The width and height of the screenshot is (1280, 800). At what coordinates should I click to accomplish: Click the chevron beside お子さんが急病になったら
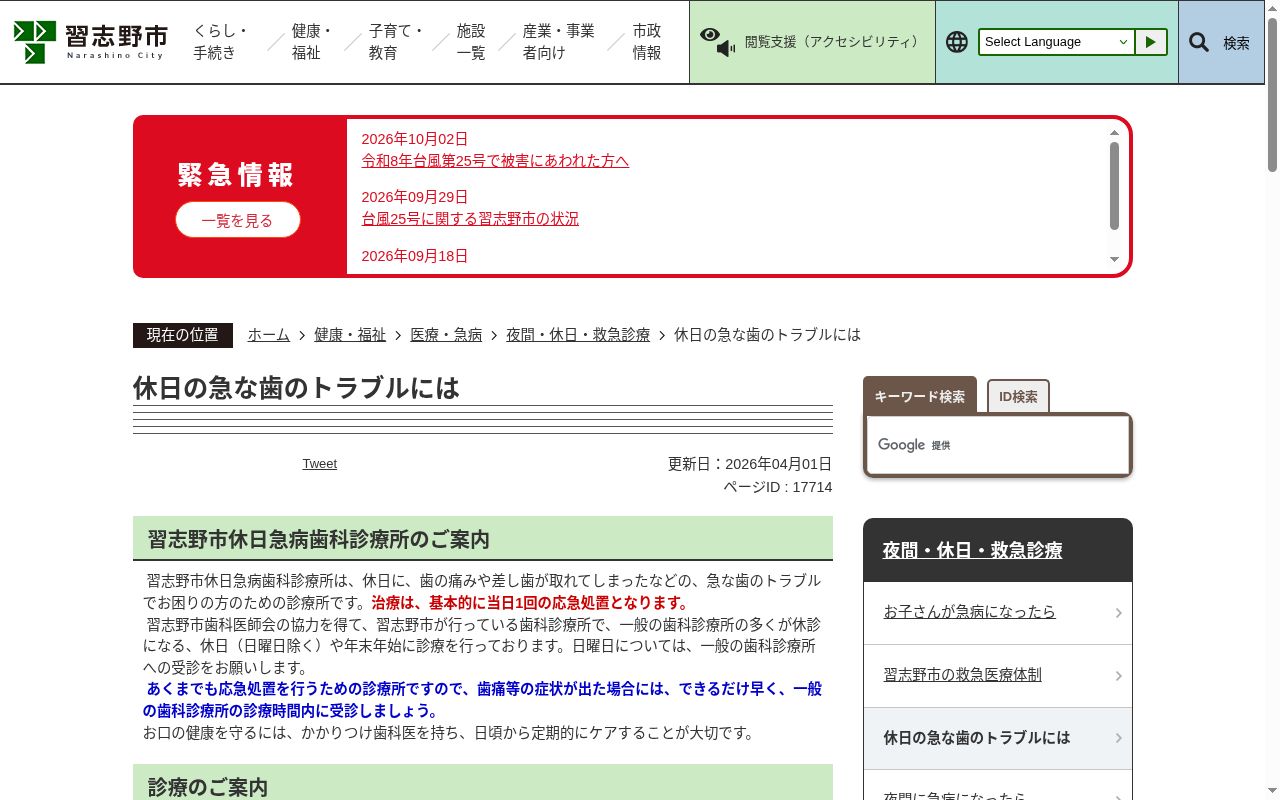coord(1118,613)
